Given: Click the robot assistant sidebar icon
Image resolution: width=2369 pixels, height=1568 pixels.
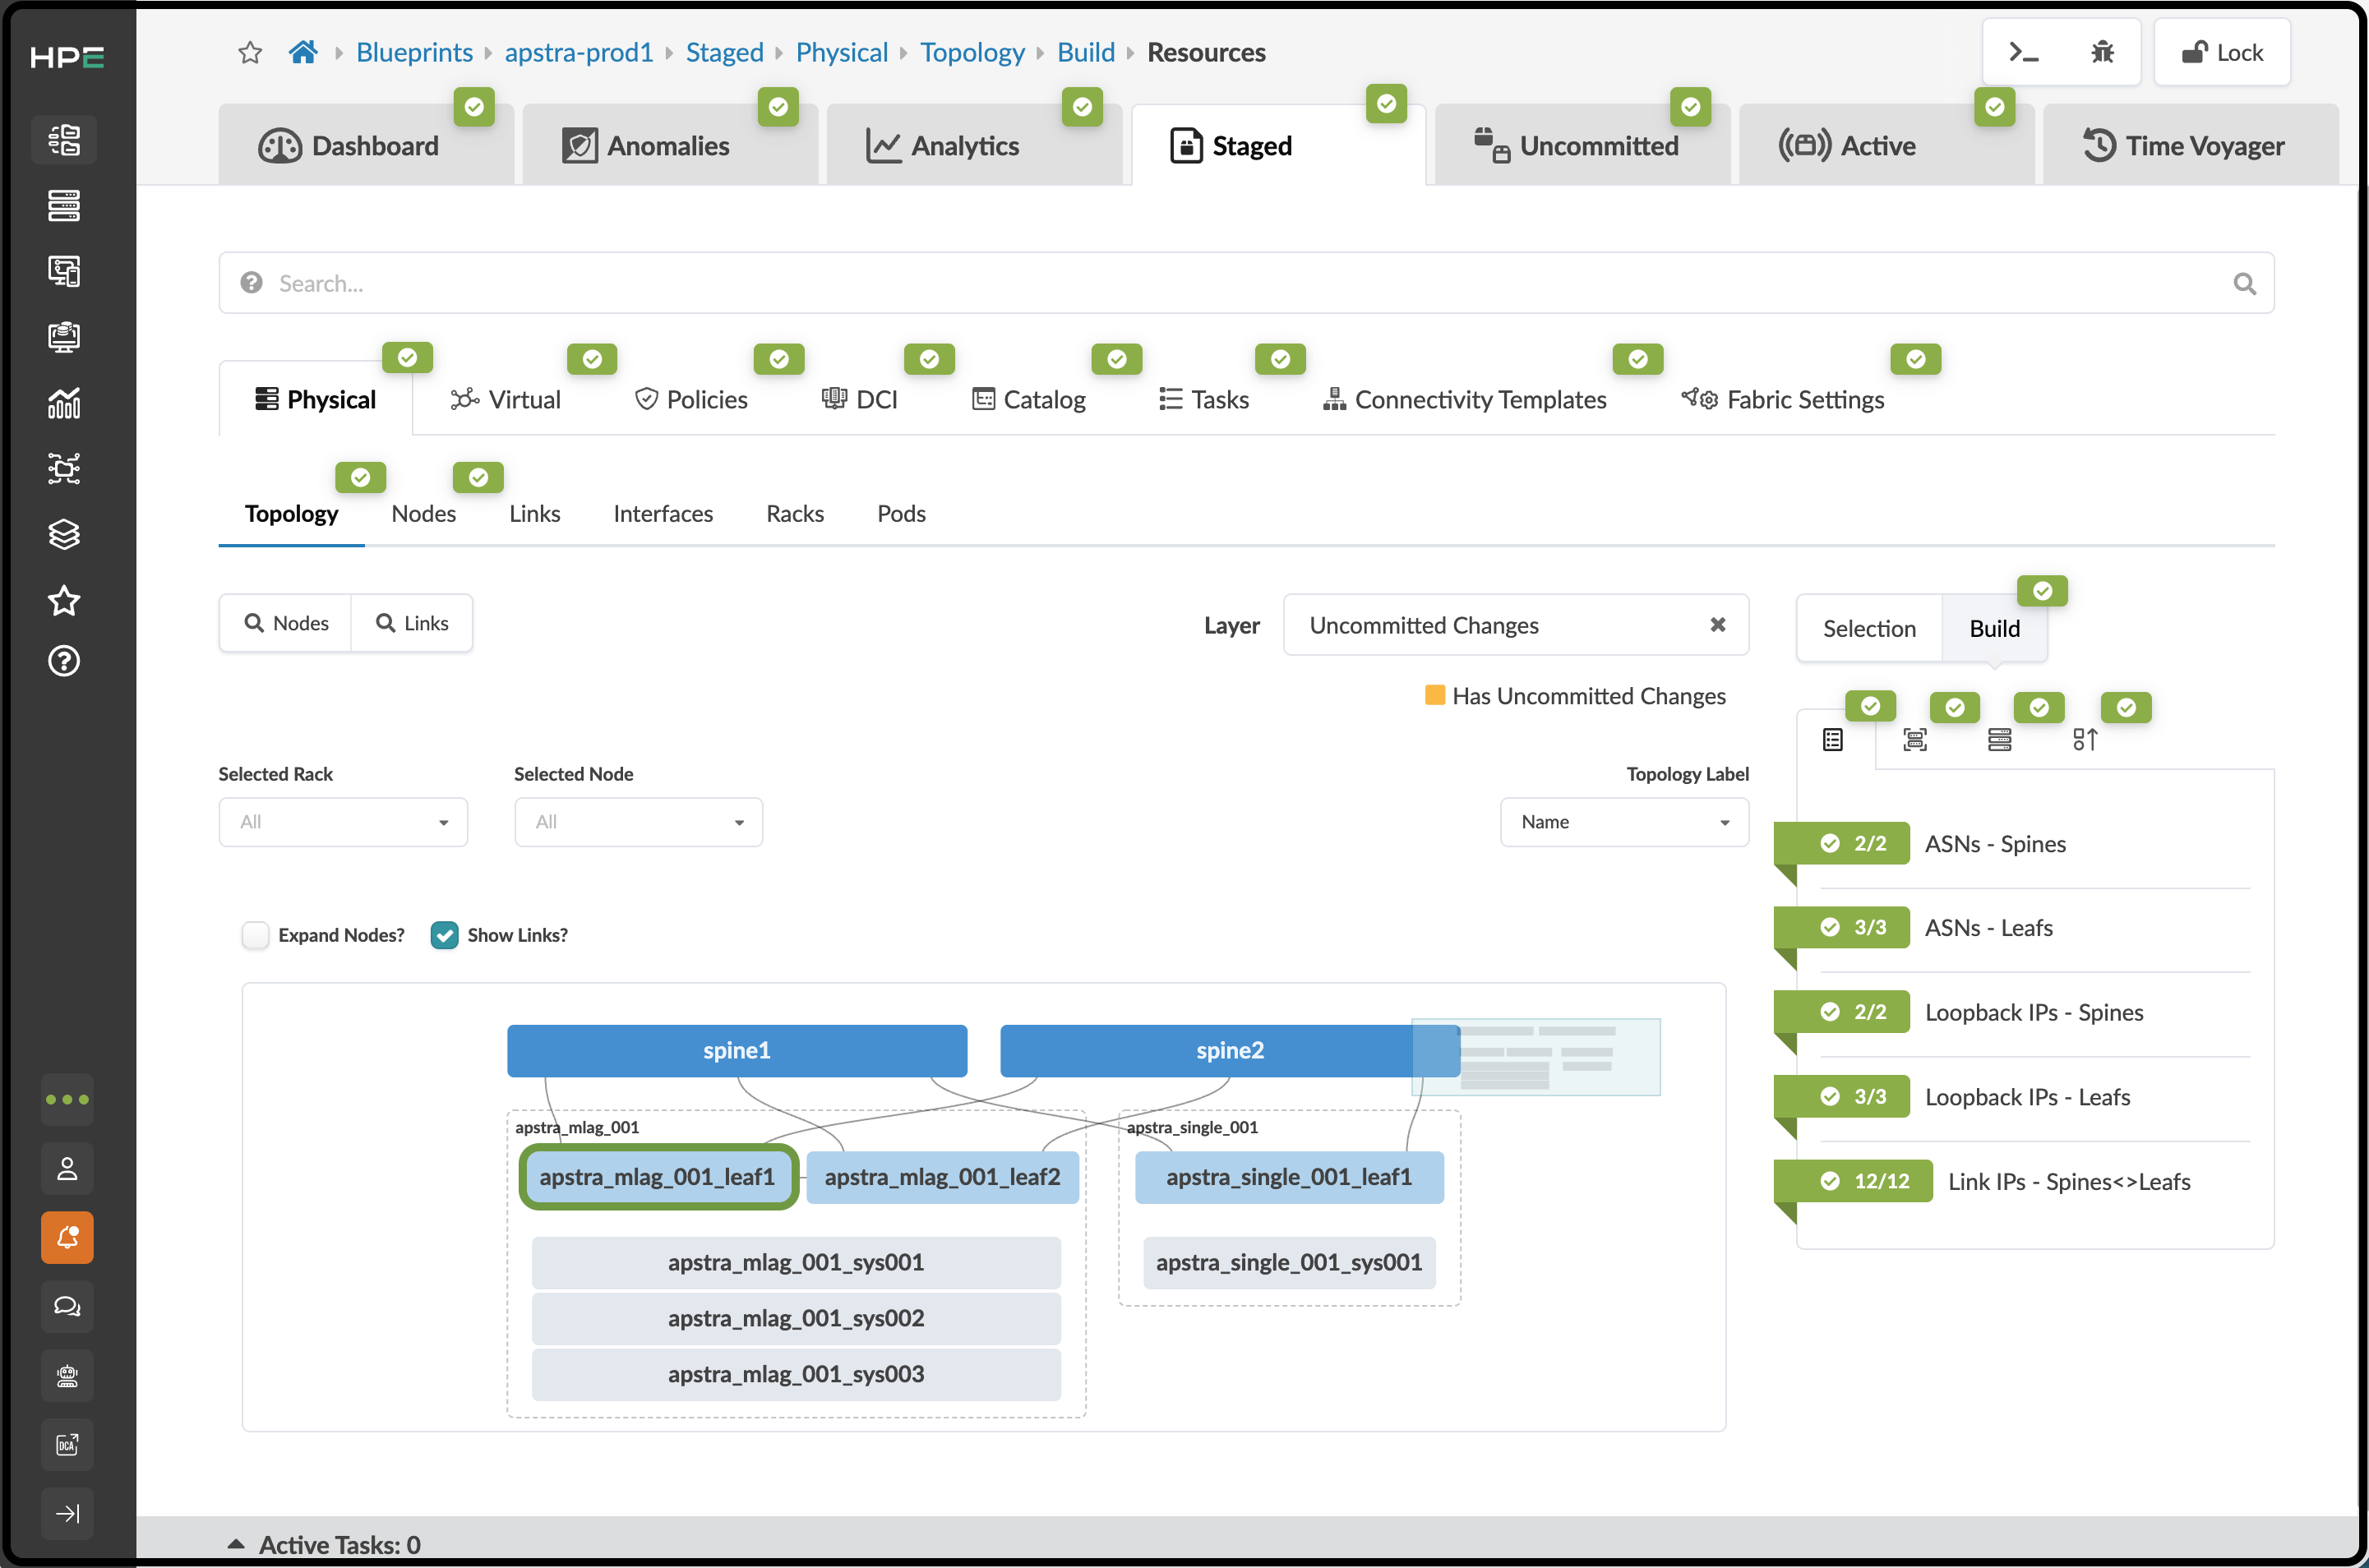Looking at the screenshot, I should [x=67, y=1376].
